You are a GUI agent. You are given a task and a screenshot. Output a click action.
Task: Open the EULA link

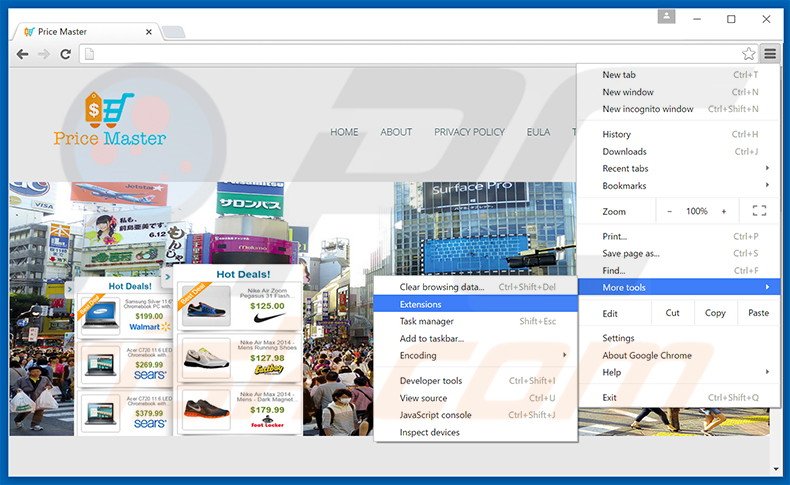(538, 132)
